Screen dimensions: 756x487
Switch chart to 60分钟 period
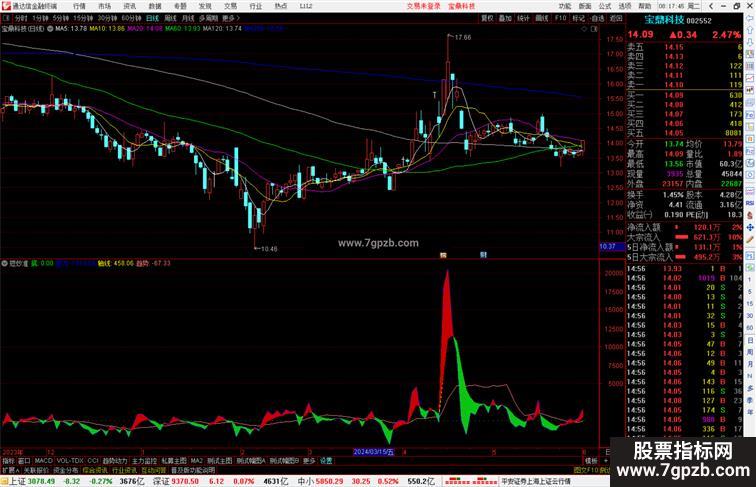[131, 18]
